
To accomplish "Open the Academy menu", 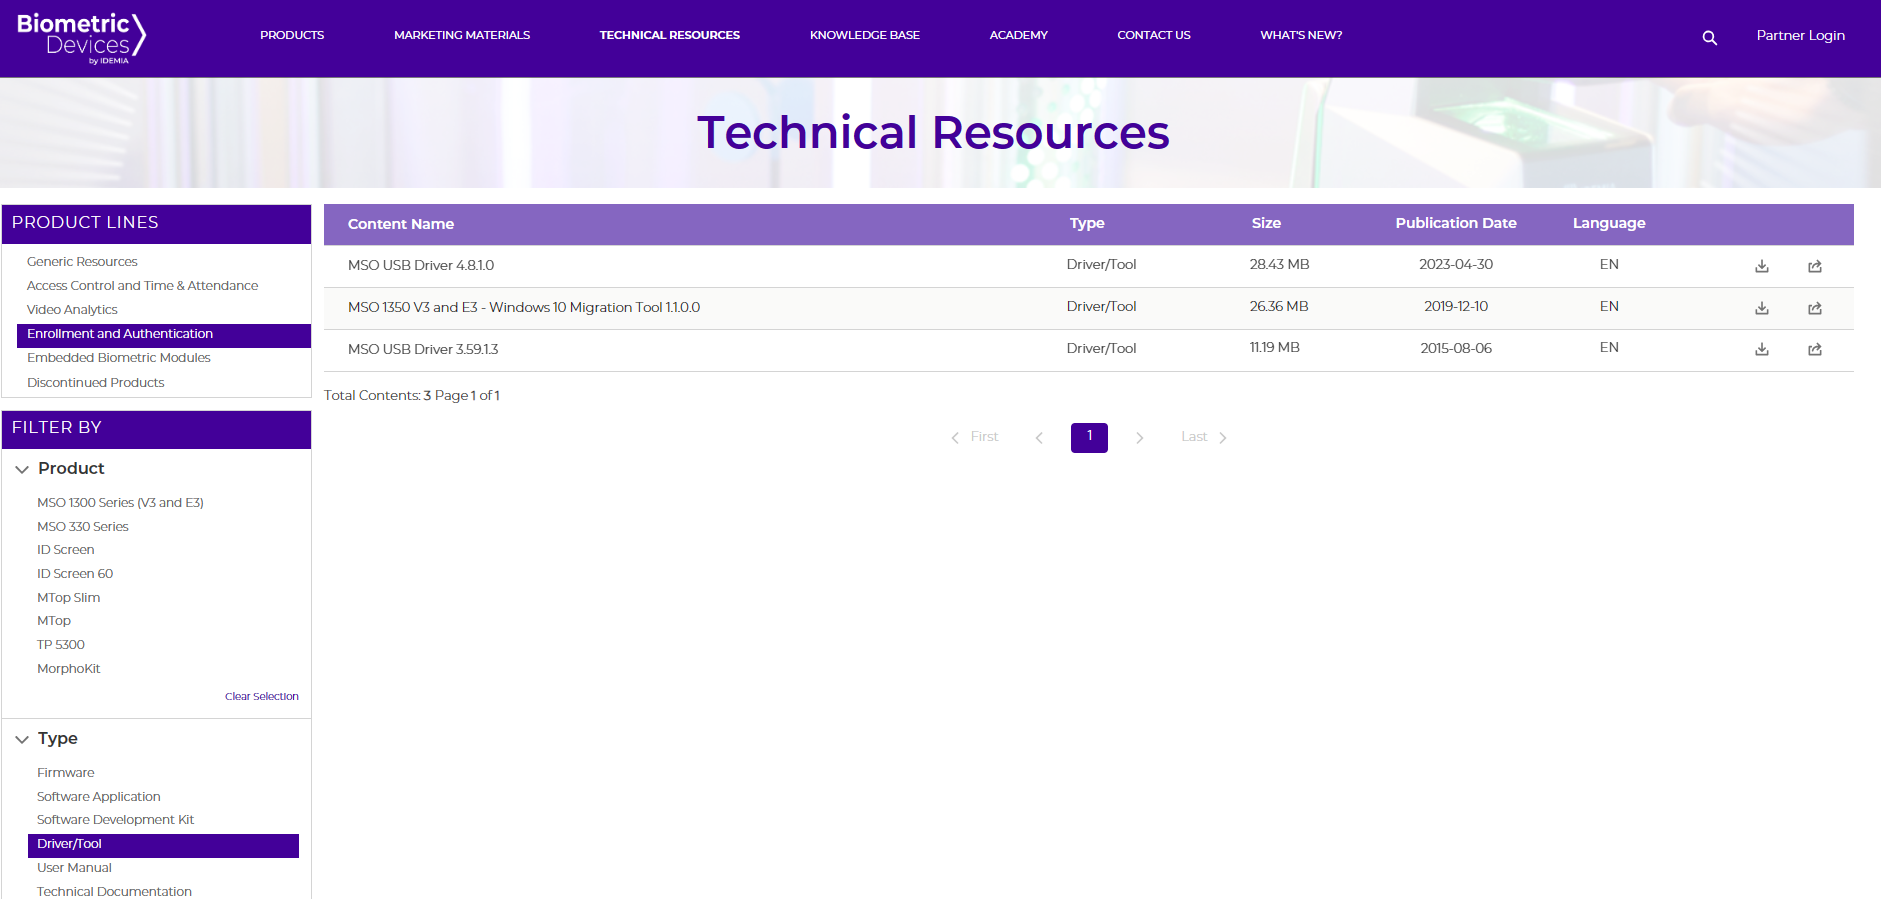I will tap(1019, 35).
